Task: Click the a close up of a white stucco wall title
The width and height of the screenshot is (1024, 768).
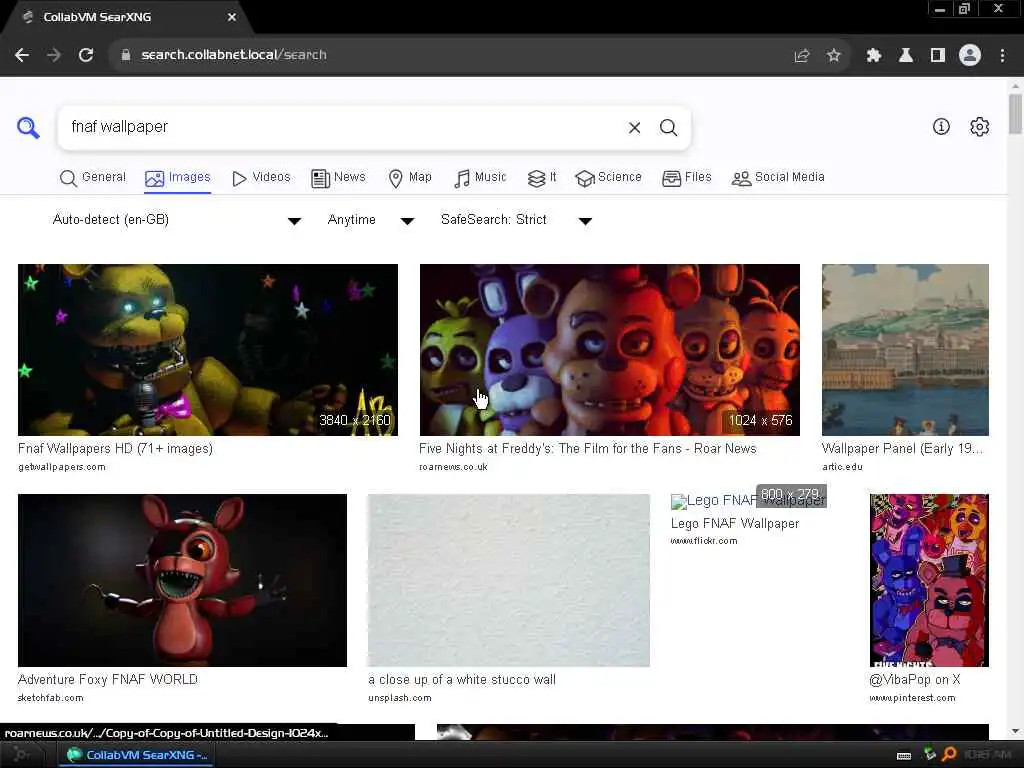Action: click(x=462, y=680)
